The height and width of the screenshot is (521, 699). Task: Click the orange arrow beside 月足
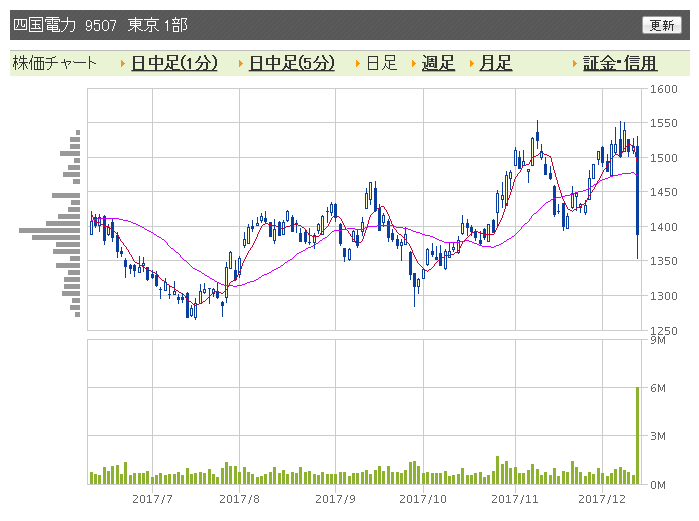(471, 64)
